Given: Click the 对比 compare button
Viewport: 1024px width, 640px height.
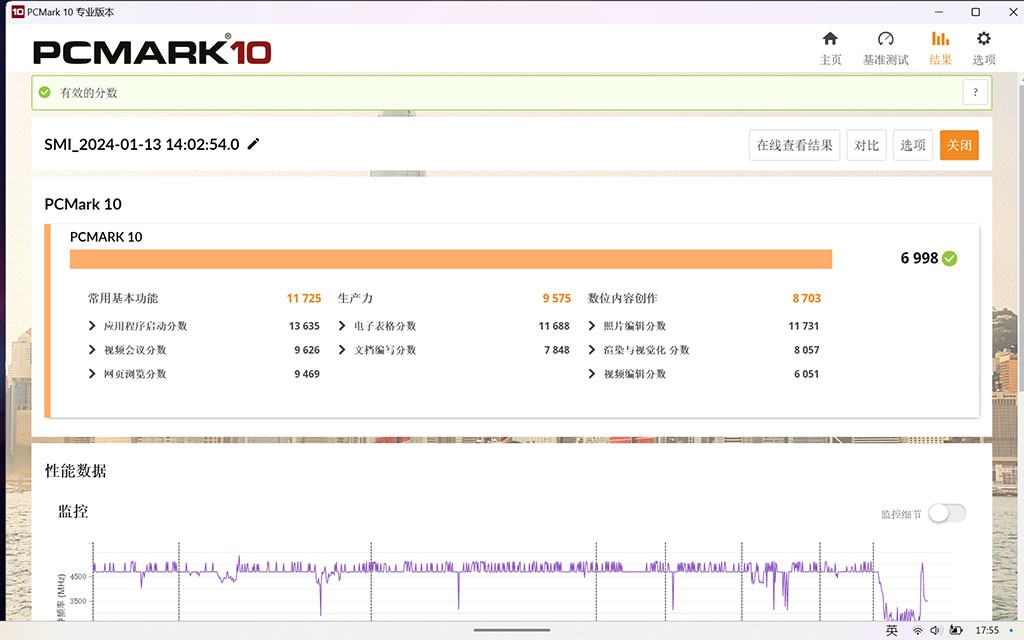Looking at the screenshot, I should tap(866, 144).
